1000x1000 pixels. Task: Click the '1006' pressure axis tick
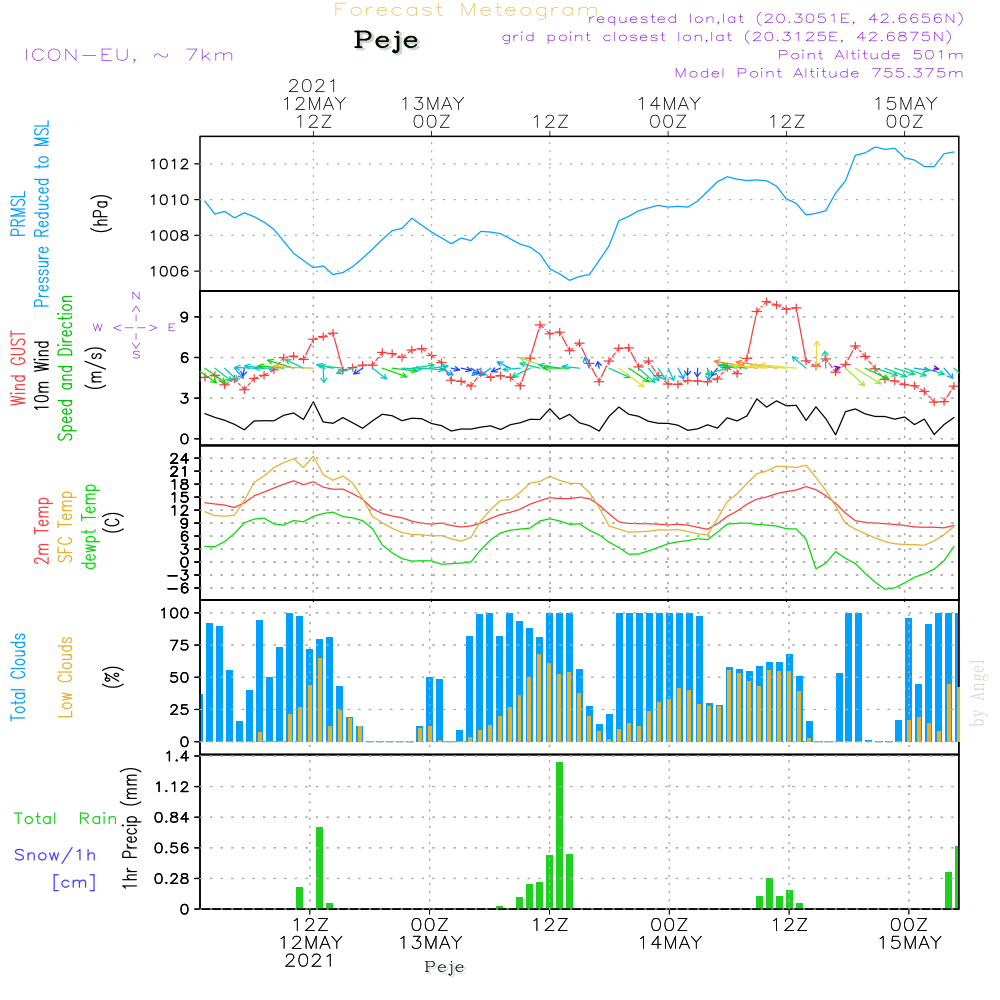pos(170,272)
